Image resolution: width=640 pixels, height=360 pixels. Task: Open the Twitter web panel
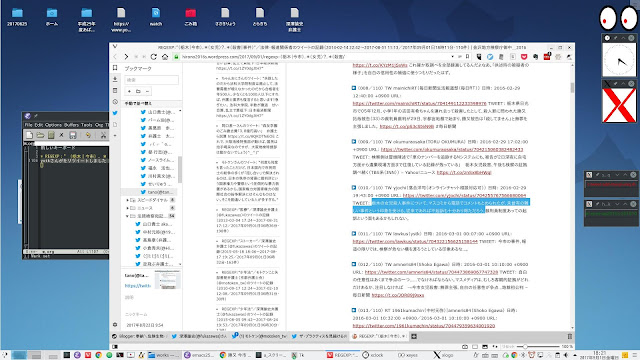tap(115, 113)
